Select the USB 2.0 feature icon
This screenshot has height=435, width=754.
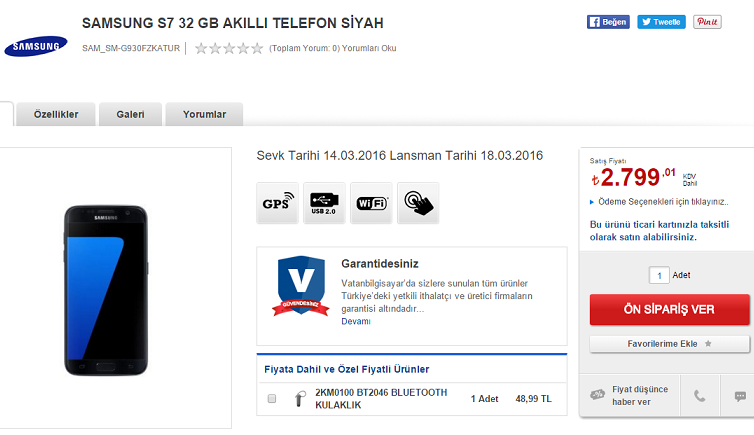point(324,203)
